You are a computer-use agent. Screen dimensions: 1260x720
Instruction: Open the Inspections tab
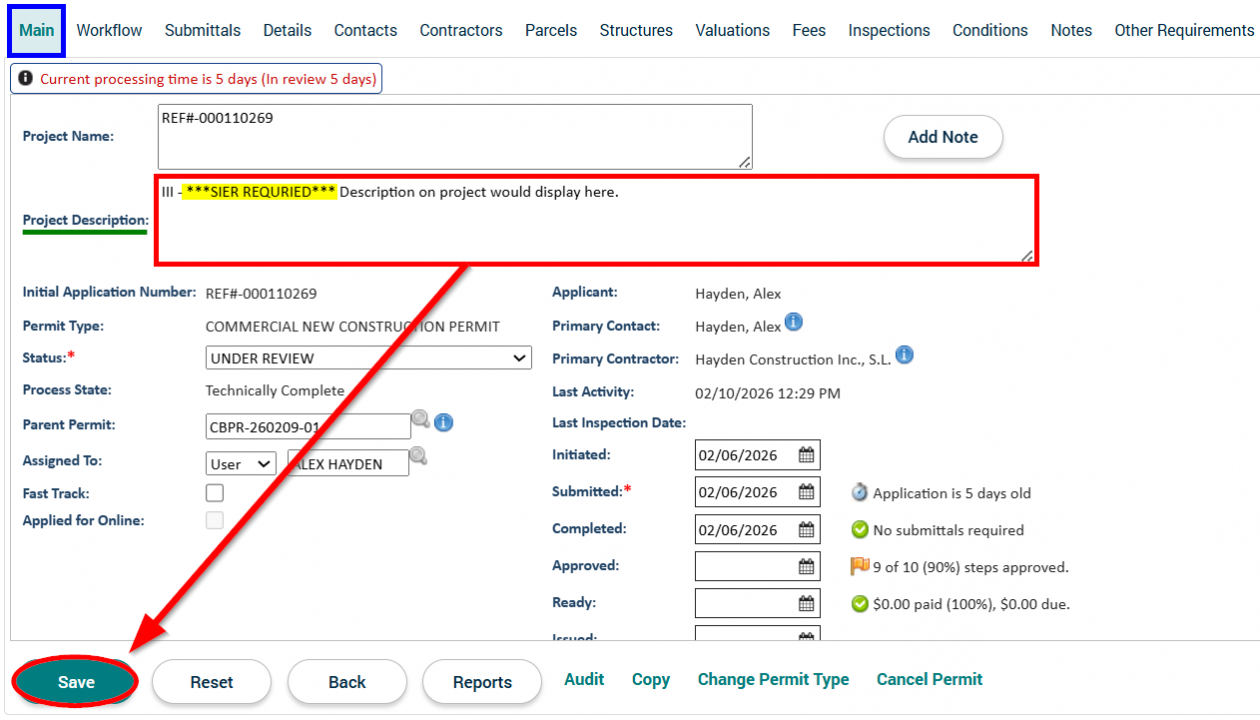(889, 30)
